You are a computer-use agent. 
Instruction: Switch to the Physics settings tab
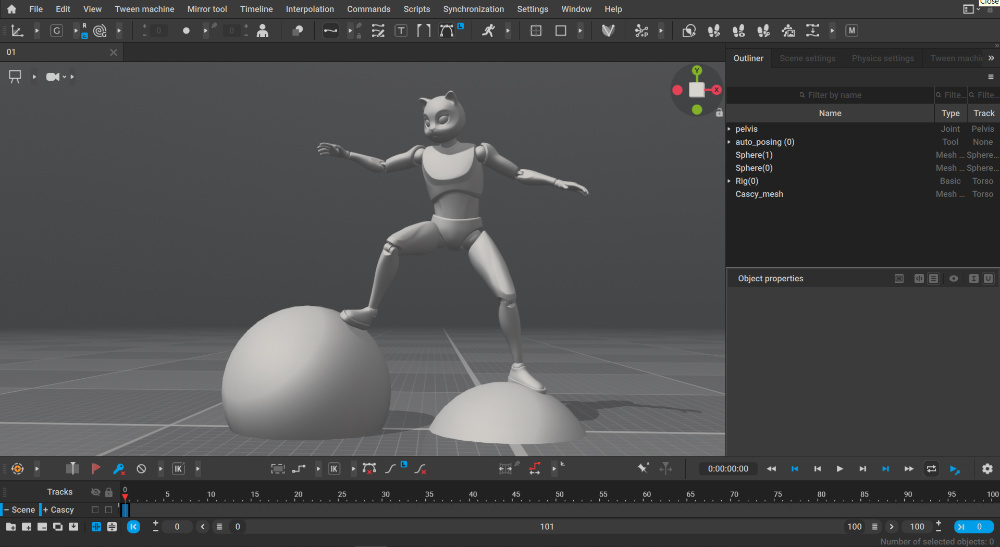(x=882, y=58)
